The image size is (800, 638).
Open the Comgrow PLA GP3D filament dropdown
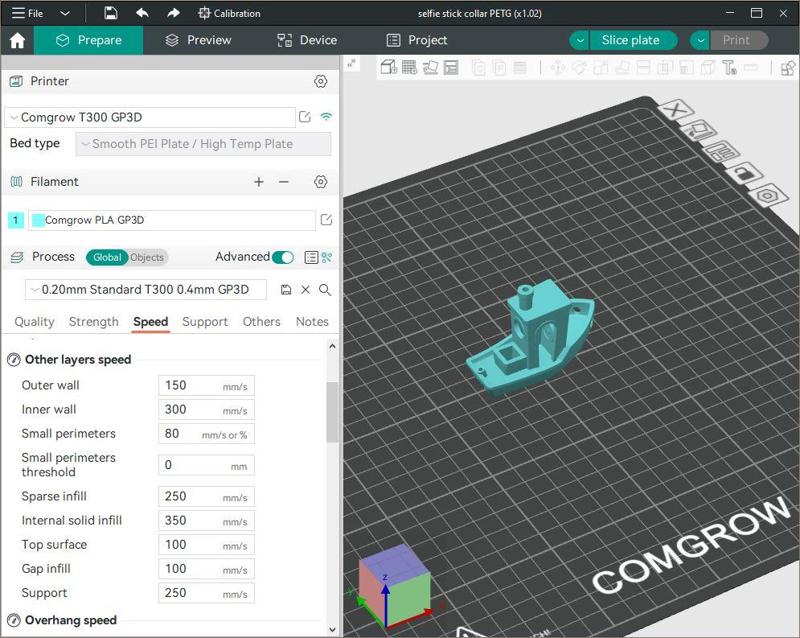(172, 220)
